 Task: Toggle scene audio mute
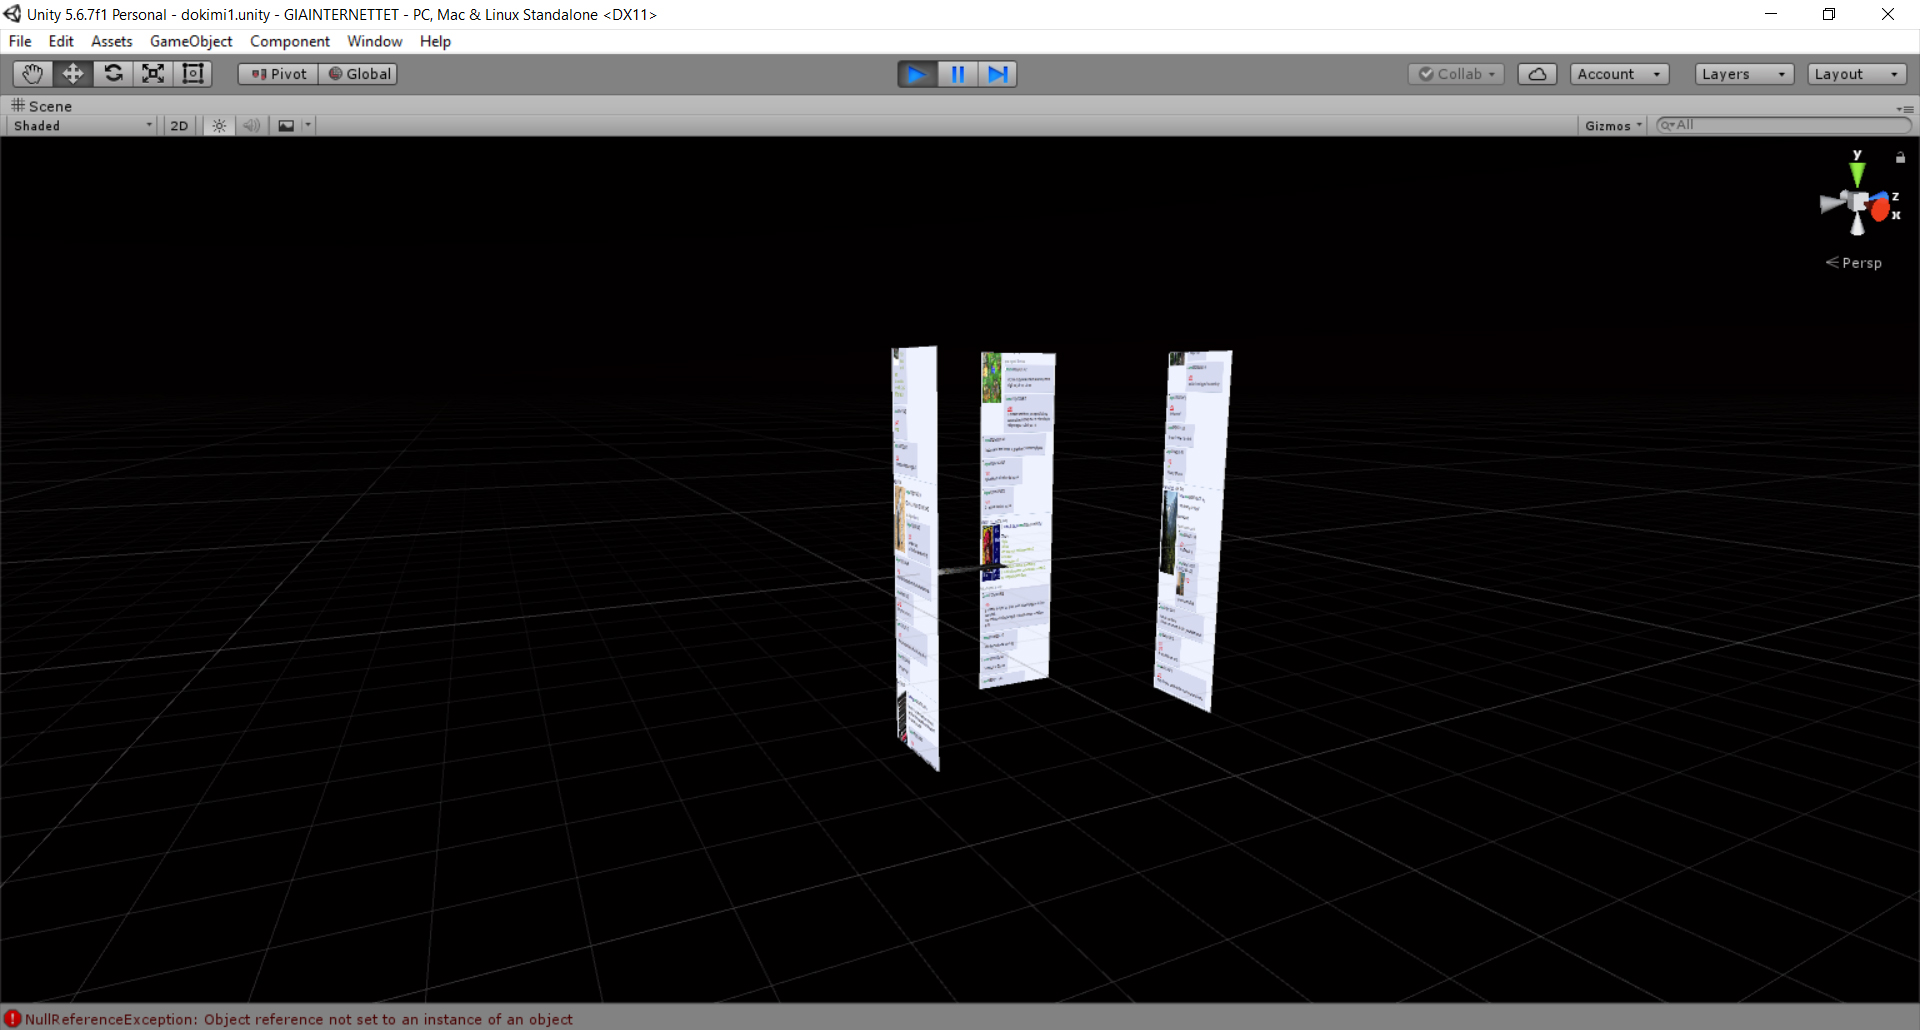coord(251,126)
